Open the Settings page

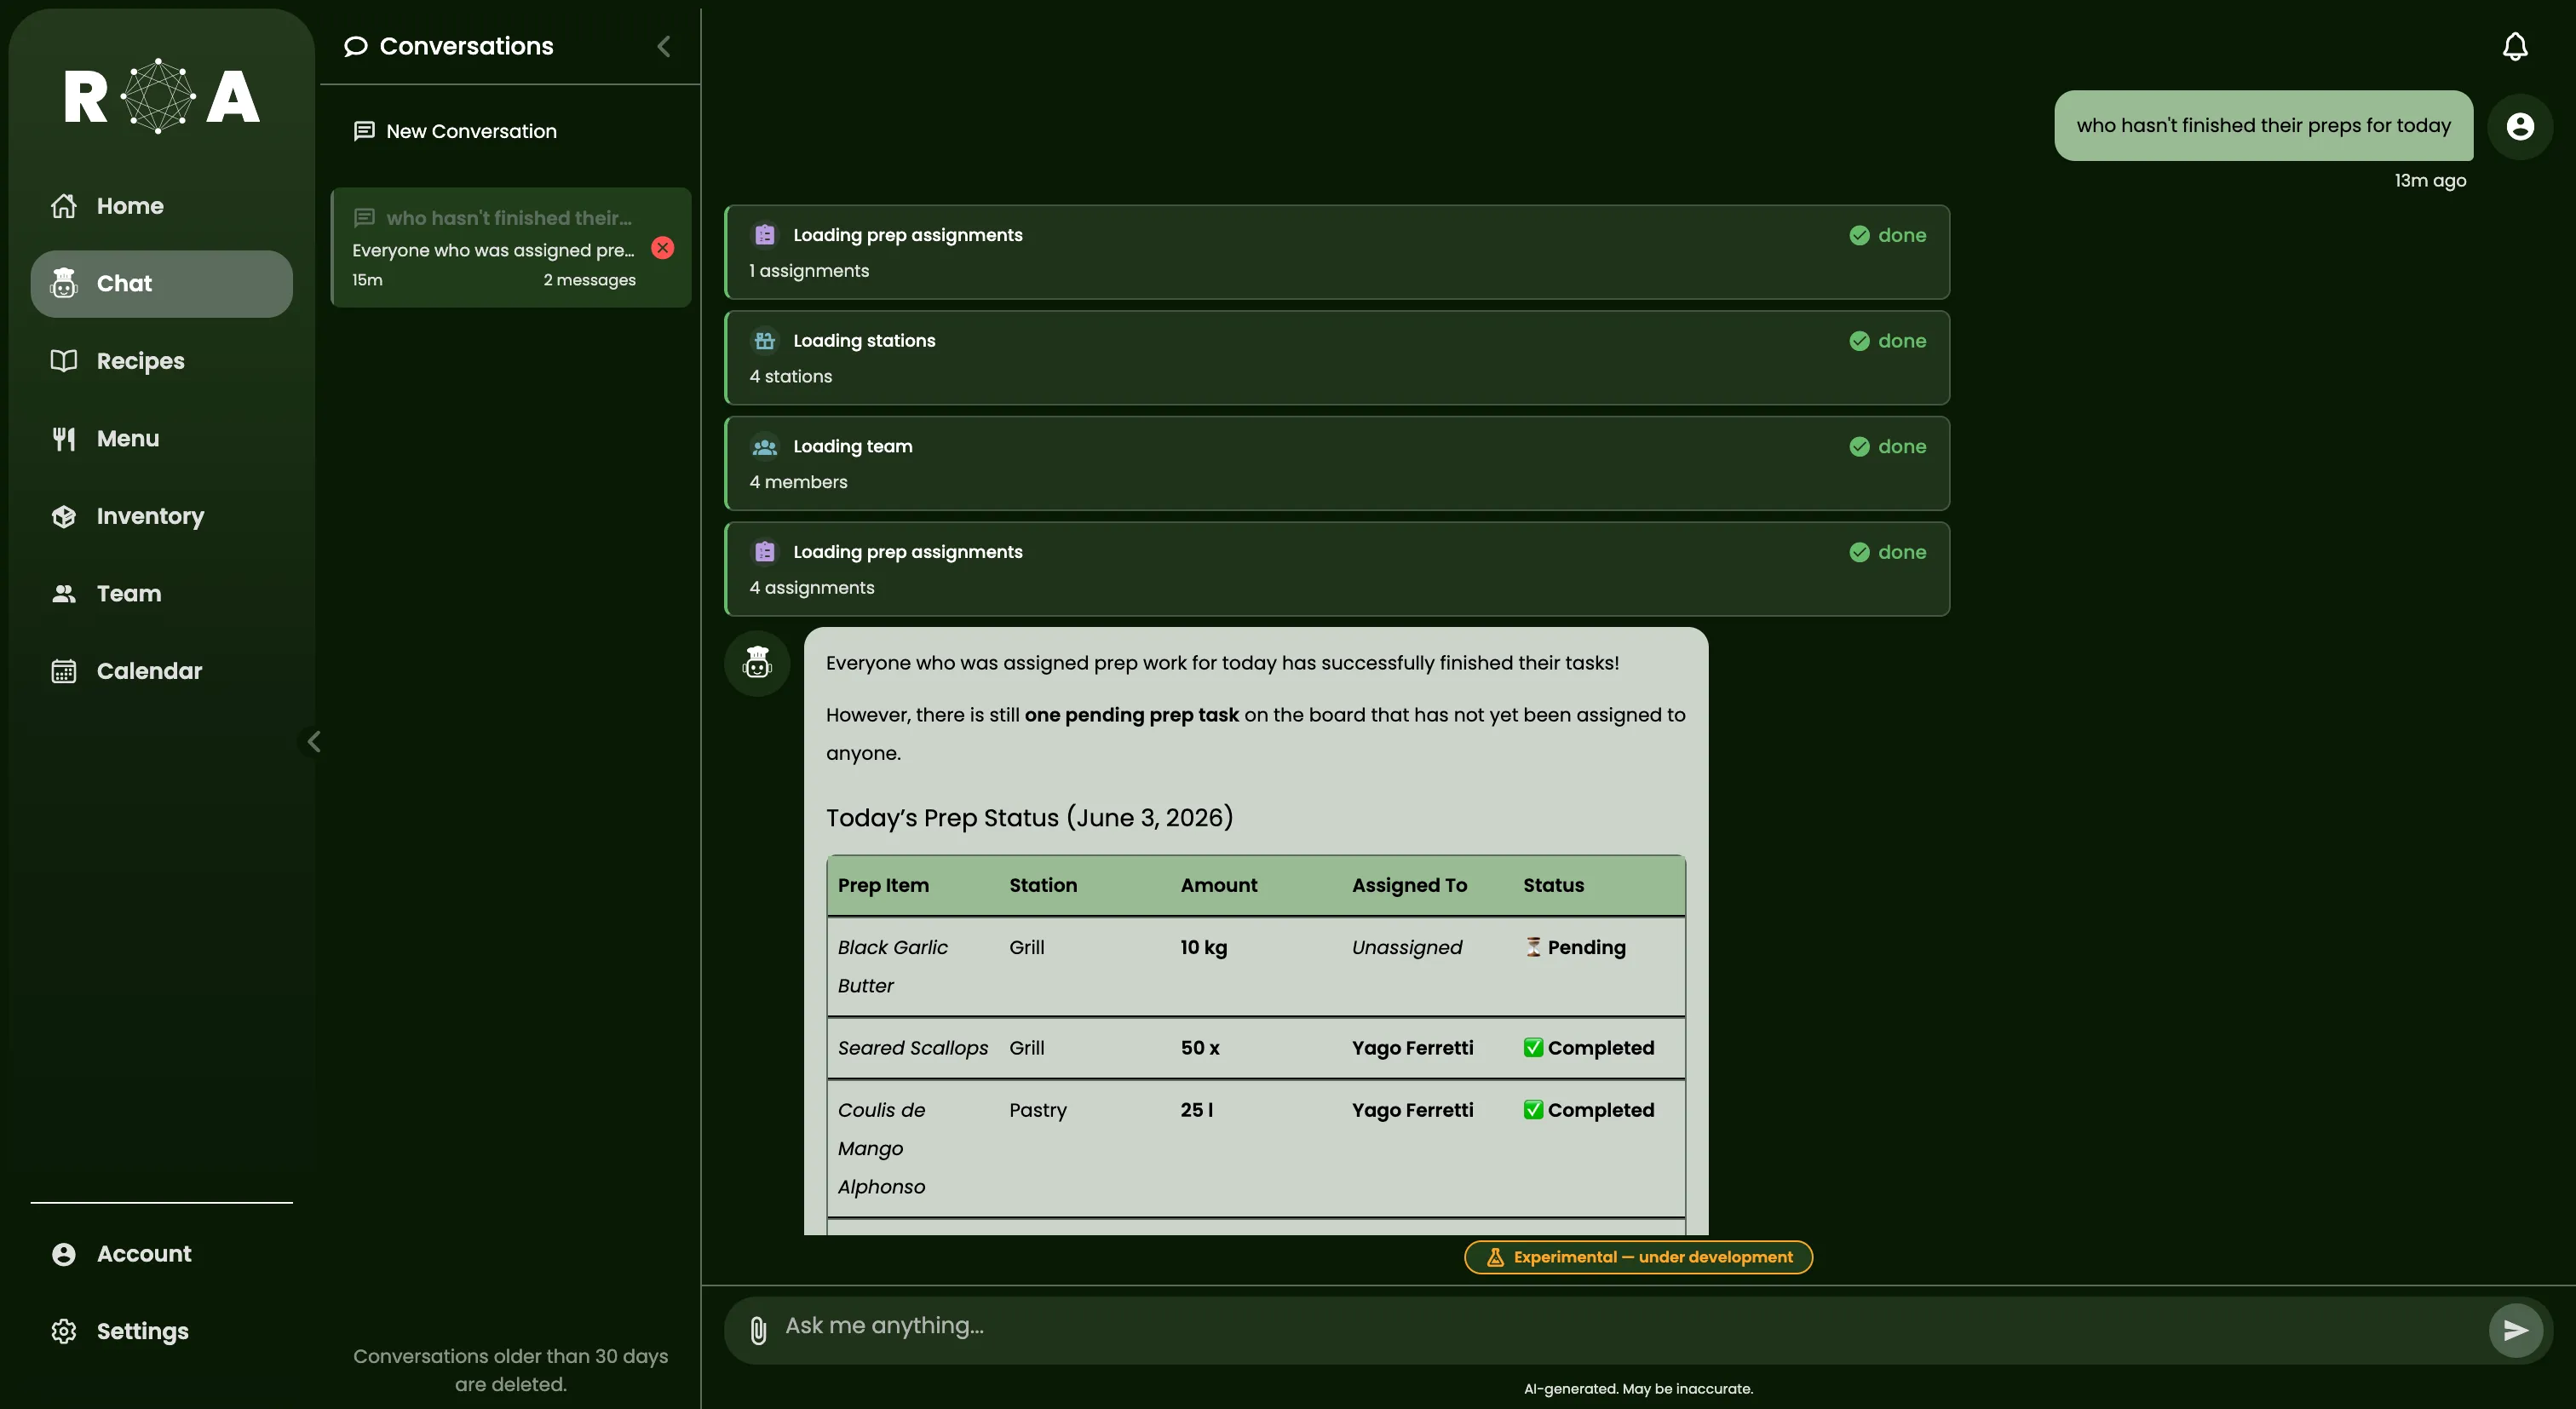point(161,1331)
